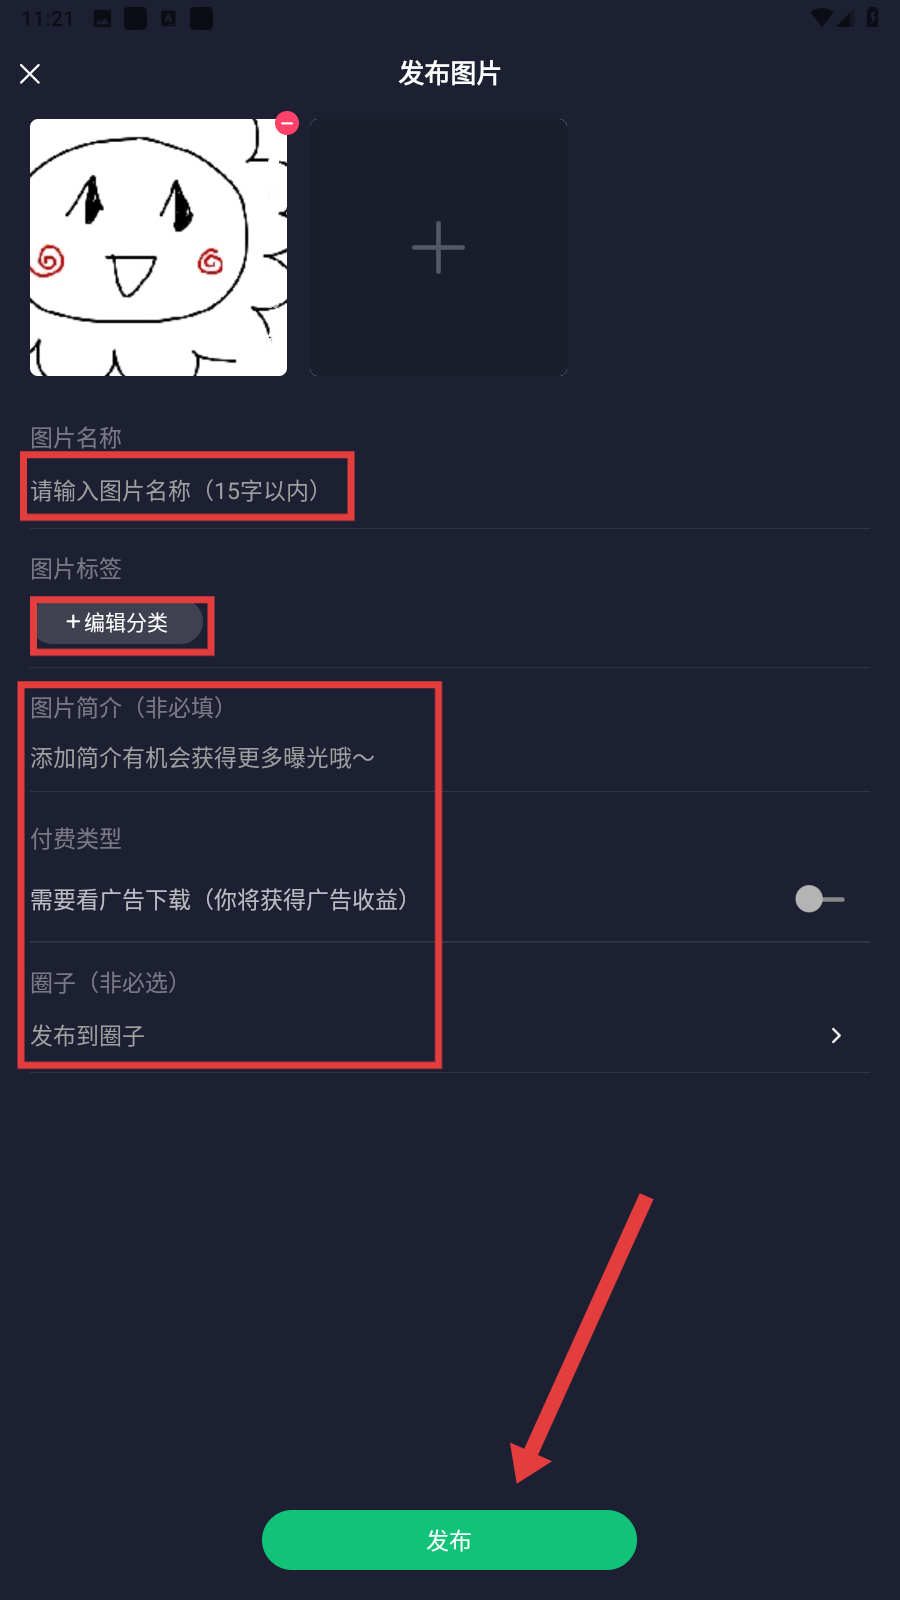The image size is (900, 1600).
Task: Tap the 圈子（非必选）label
Action: pyautogui.click(x=105, y=983)
